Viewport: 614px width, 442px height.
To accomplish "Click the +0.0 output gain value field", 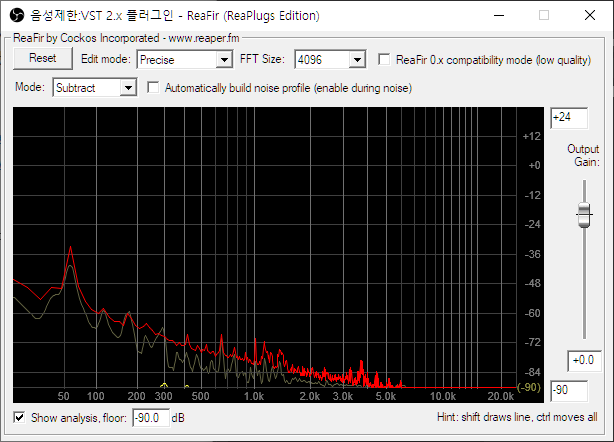I will point(584,361).
